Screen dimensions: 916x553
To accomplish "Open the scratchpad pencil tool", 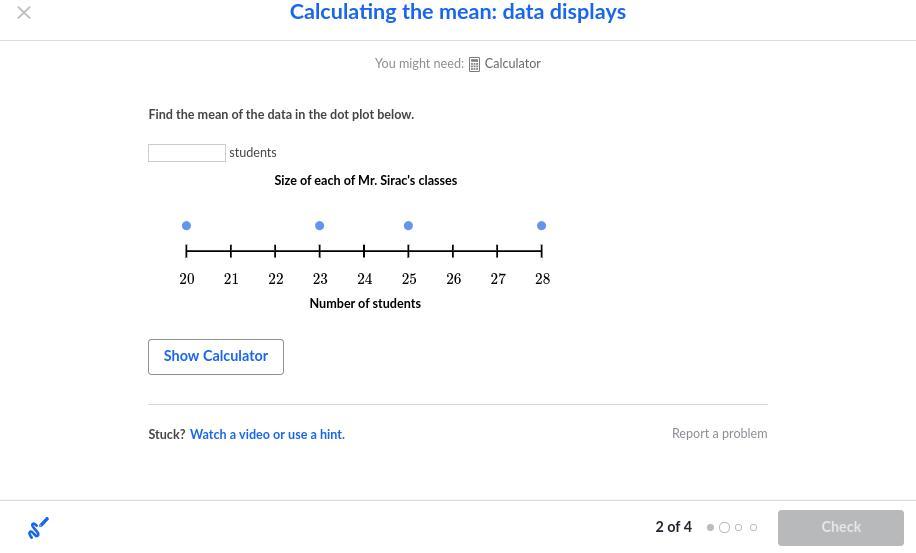I will tap(38, 527).
